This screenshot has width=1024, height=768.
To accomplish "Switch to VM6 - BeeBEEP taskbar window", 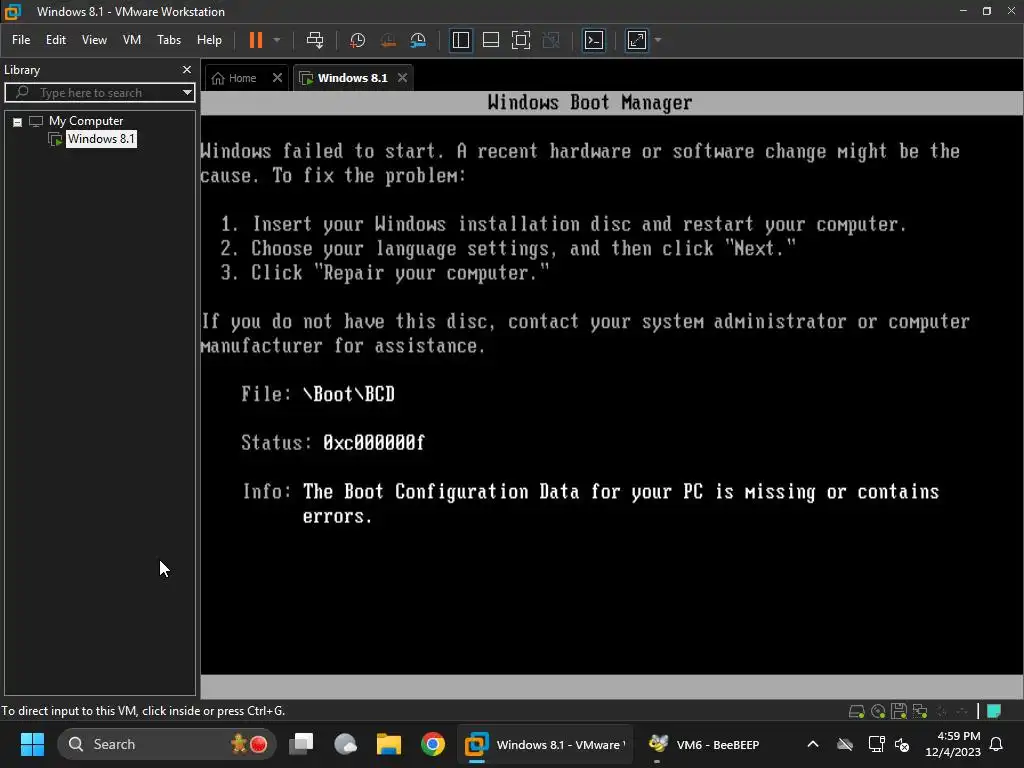I will (x=705, y=744).
